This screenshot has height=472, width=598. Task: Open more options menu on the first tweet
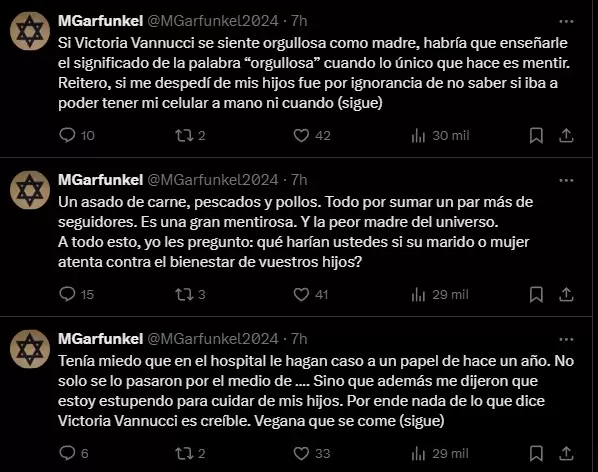[566, 21]
